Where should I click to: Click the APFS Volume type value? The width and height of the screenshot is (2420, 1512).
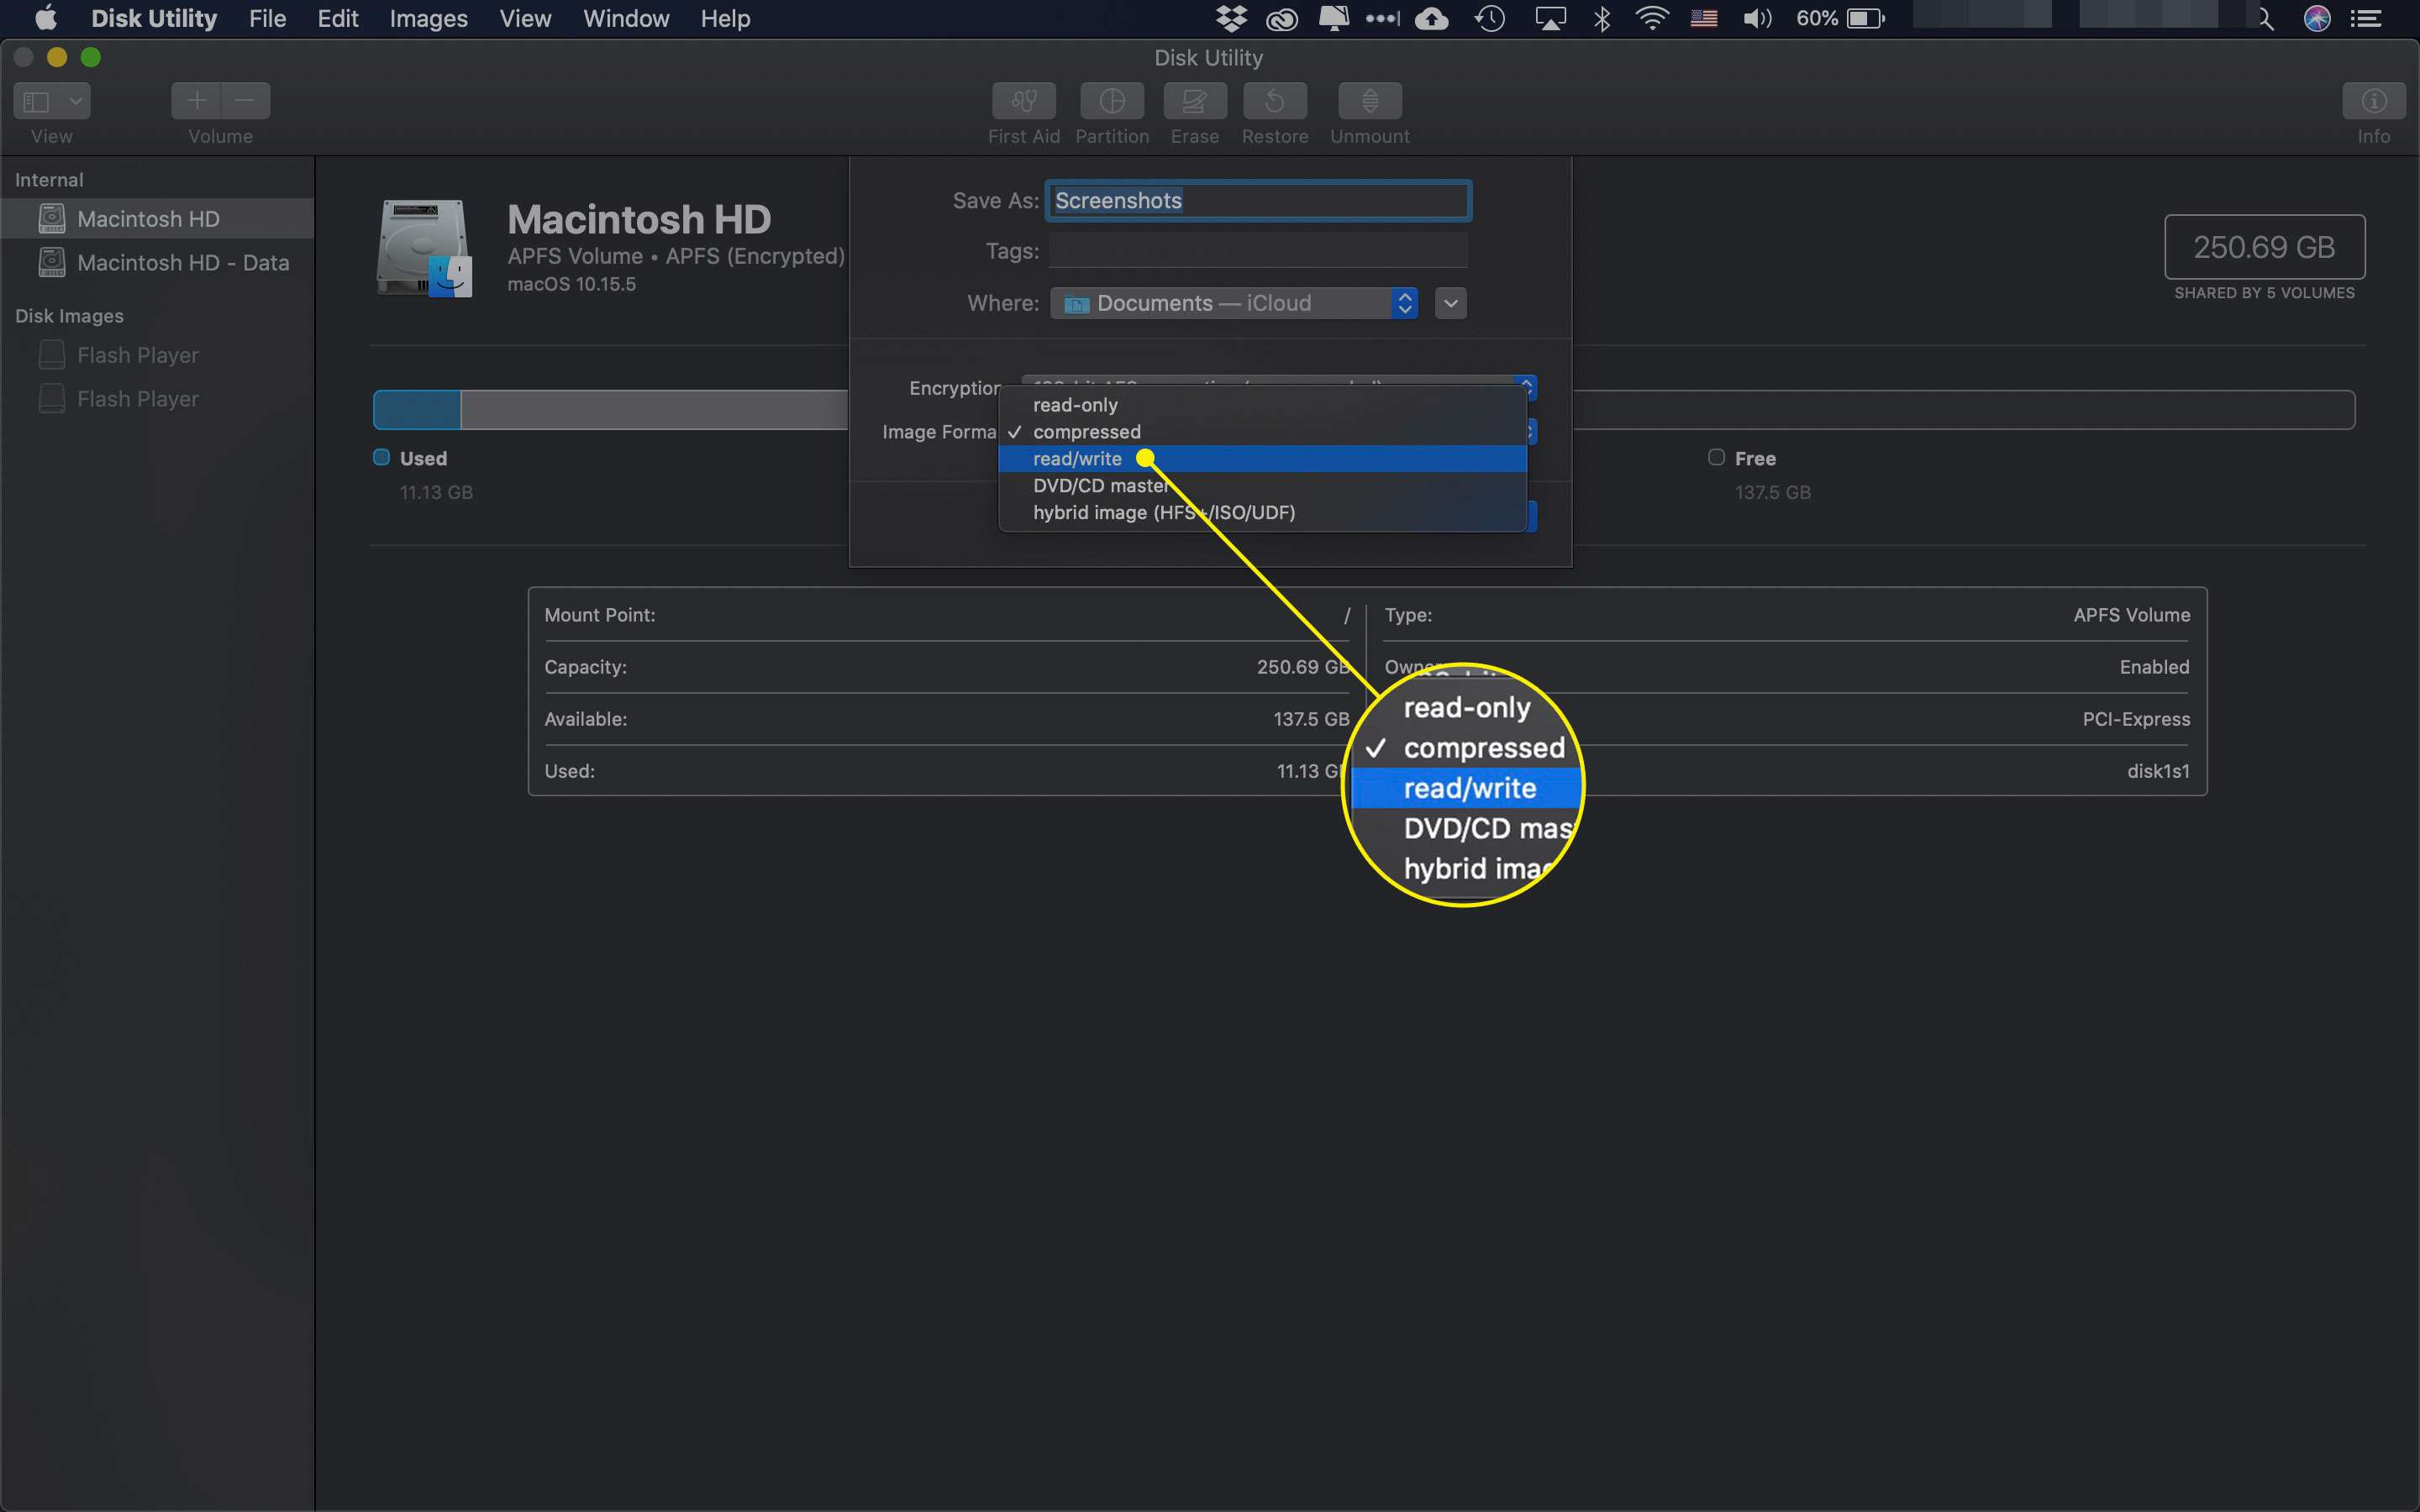coord(2131,615)
